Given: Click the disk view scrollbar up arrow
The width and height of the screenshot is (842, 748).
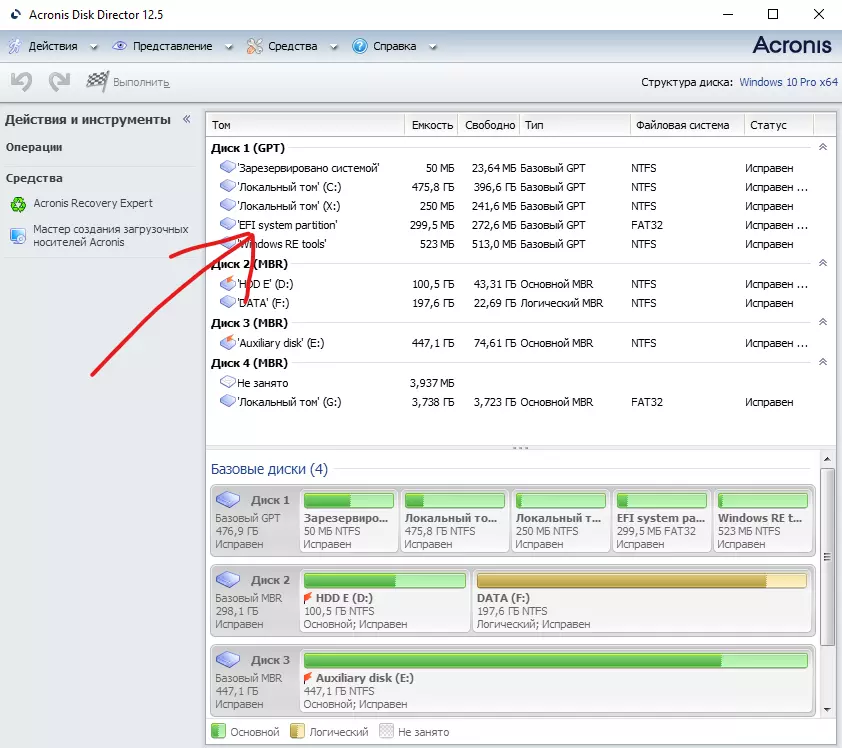Looking at the screenshot, I should click(x=827, y=459).
